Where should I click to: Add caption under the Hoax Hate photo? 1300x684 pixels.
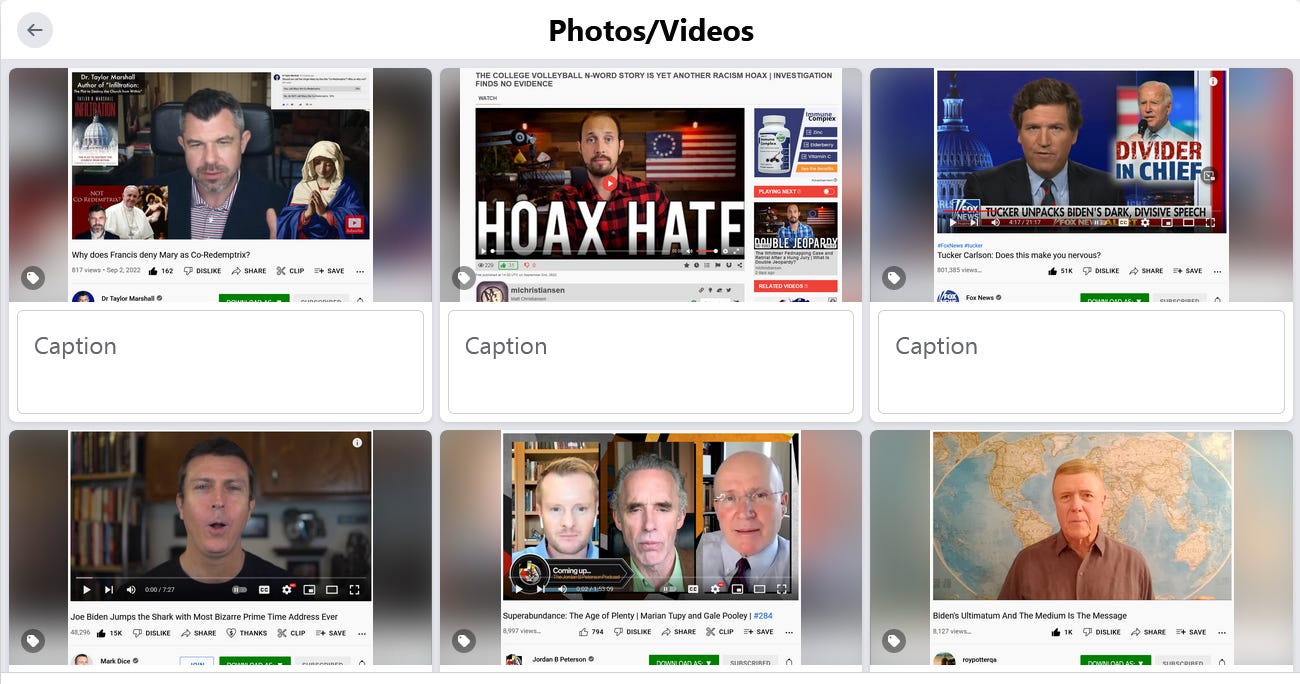pos(651,362)
